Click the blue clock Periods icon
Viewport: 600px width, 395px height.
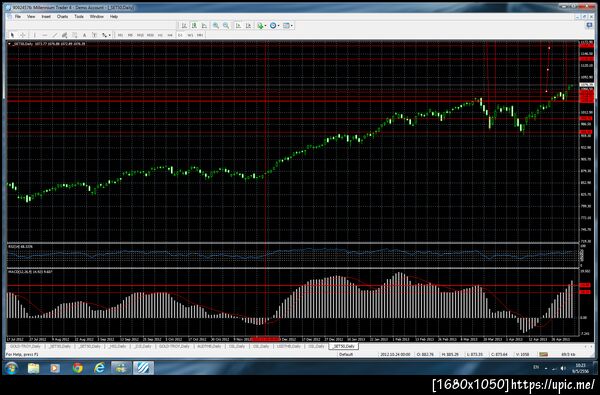[x=273, y=26]
